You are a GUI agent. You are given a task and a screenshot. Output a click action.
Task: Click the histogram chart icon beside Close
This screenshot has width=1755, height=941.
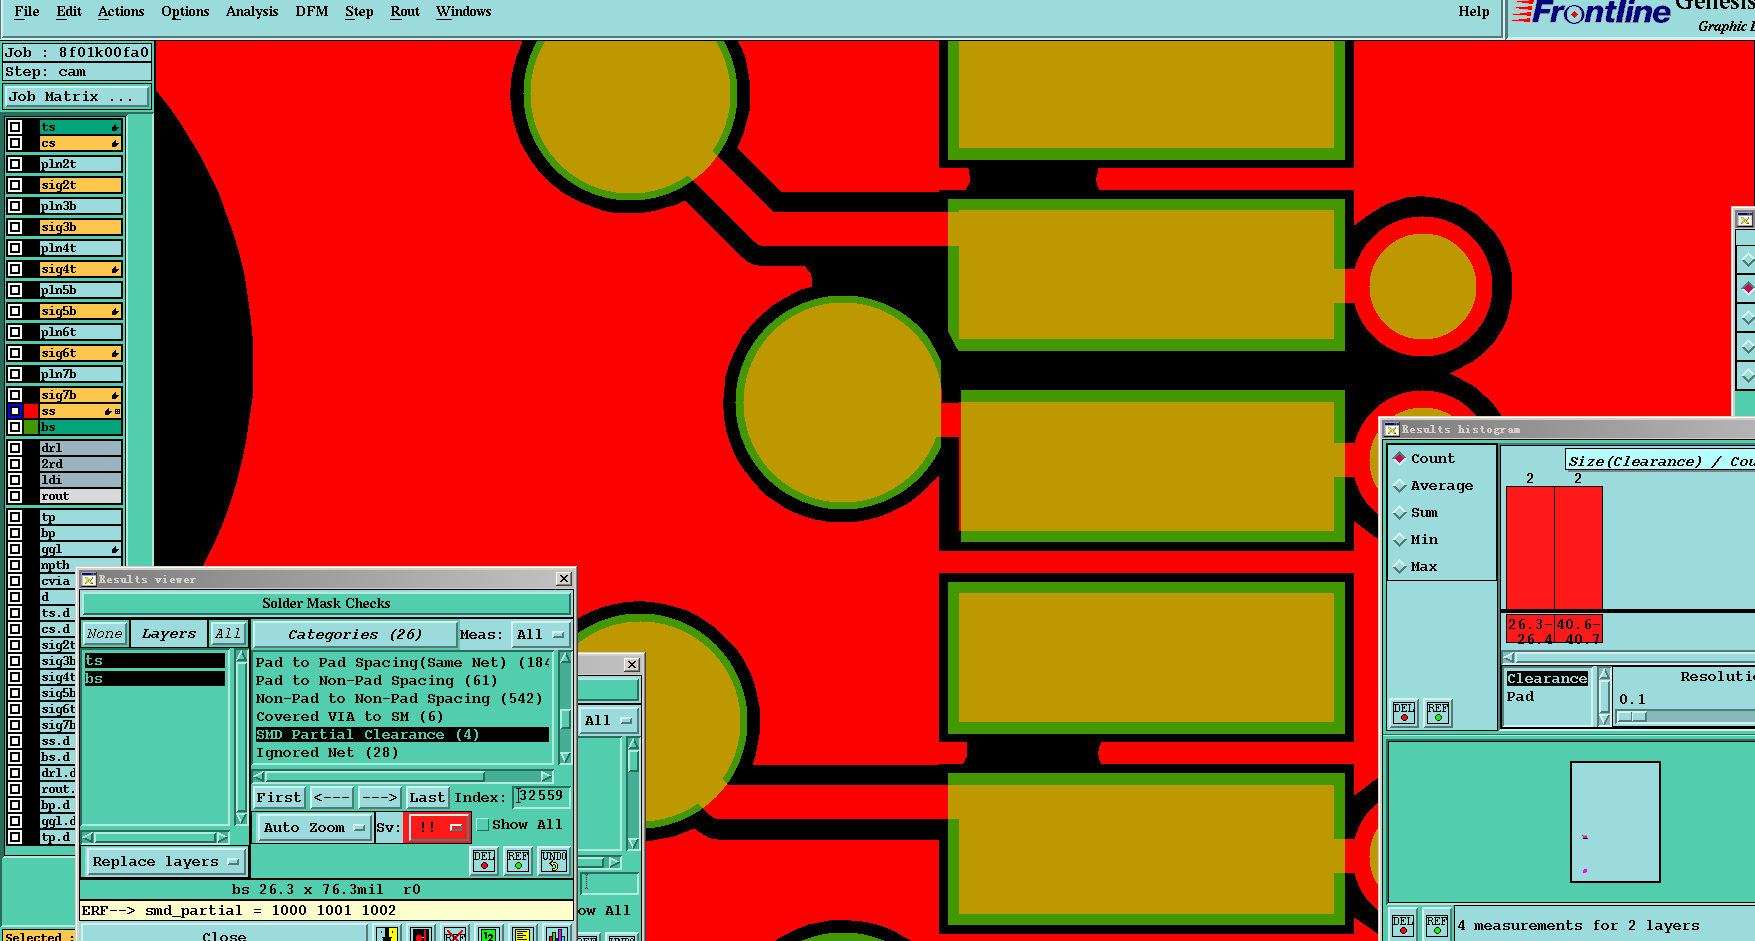pyautogui.click(x=557, y=935)
